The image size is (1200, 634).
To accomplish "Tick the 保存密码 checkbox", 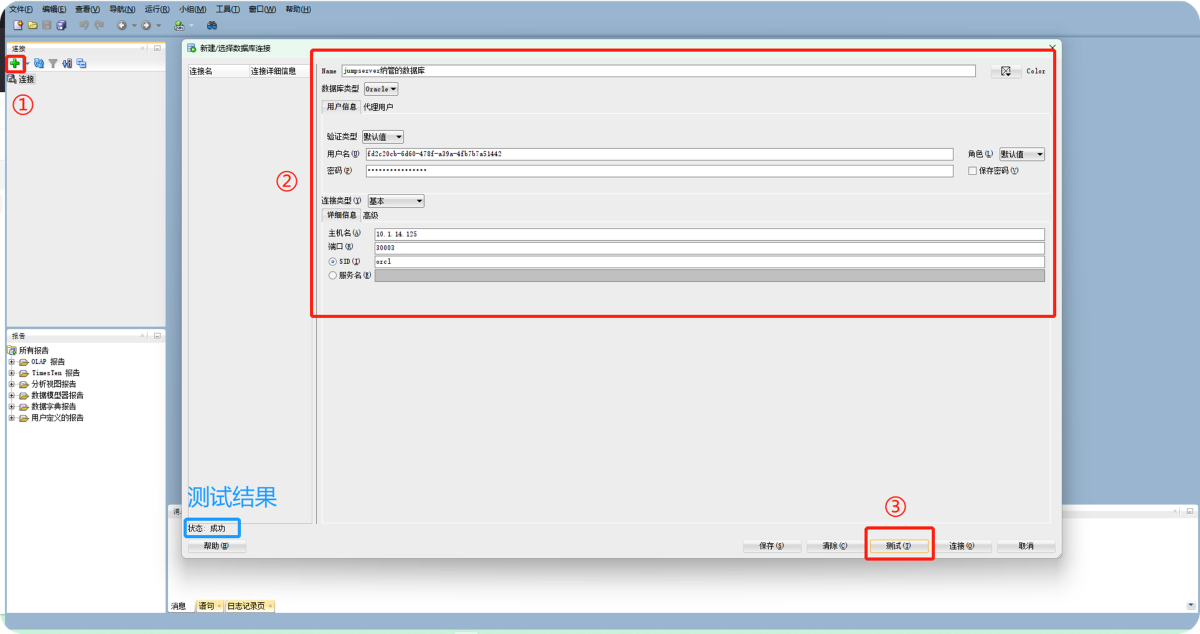I will click(972, 171).
